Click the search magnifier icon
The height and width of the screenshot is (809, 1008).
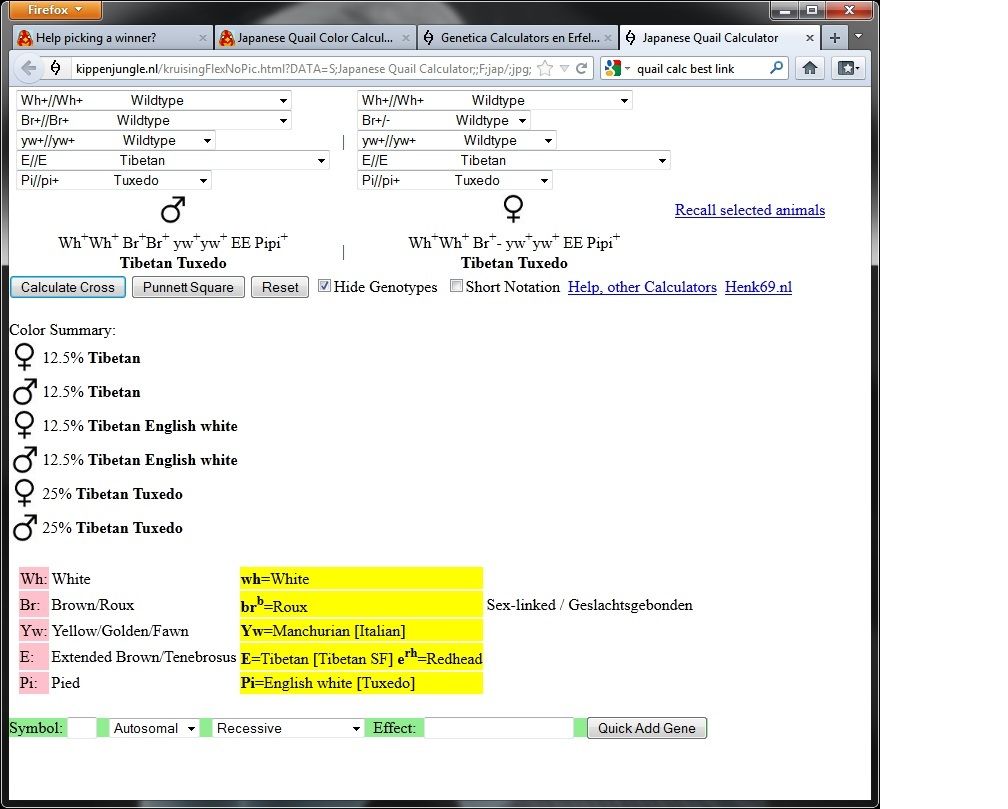pyautogui.click(x=777, y=68)
